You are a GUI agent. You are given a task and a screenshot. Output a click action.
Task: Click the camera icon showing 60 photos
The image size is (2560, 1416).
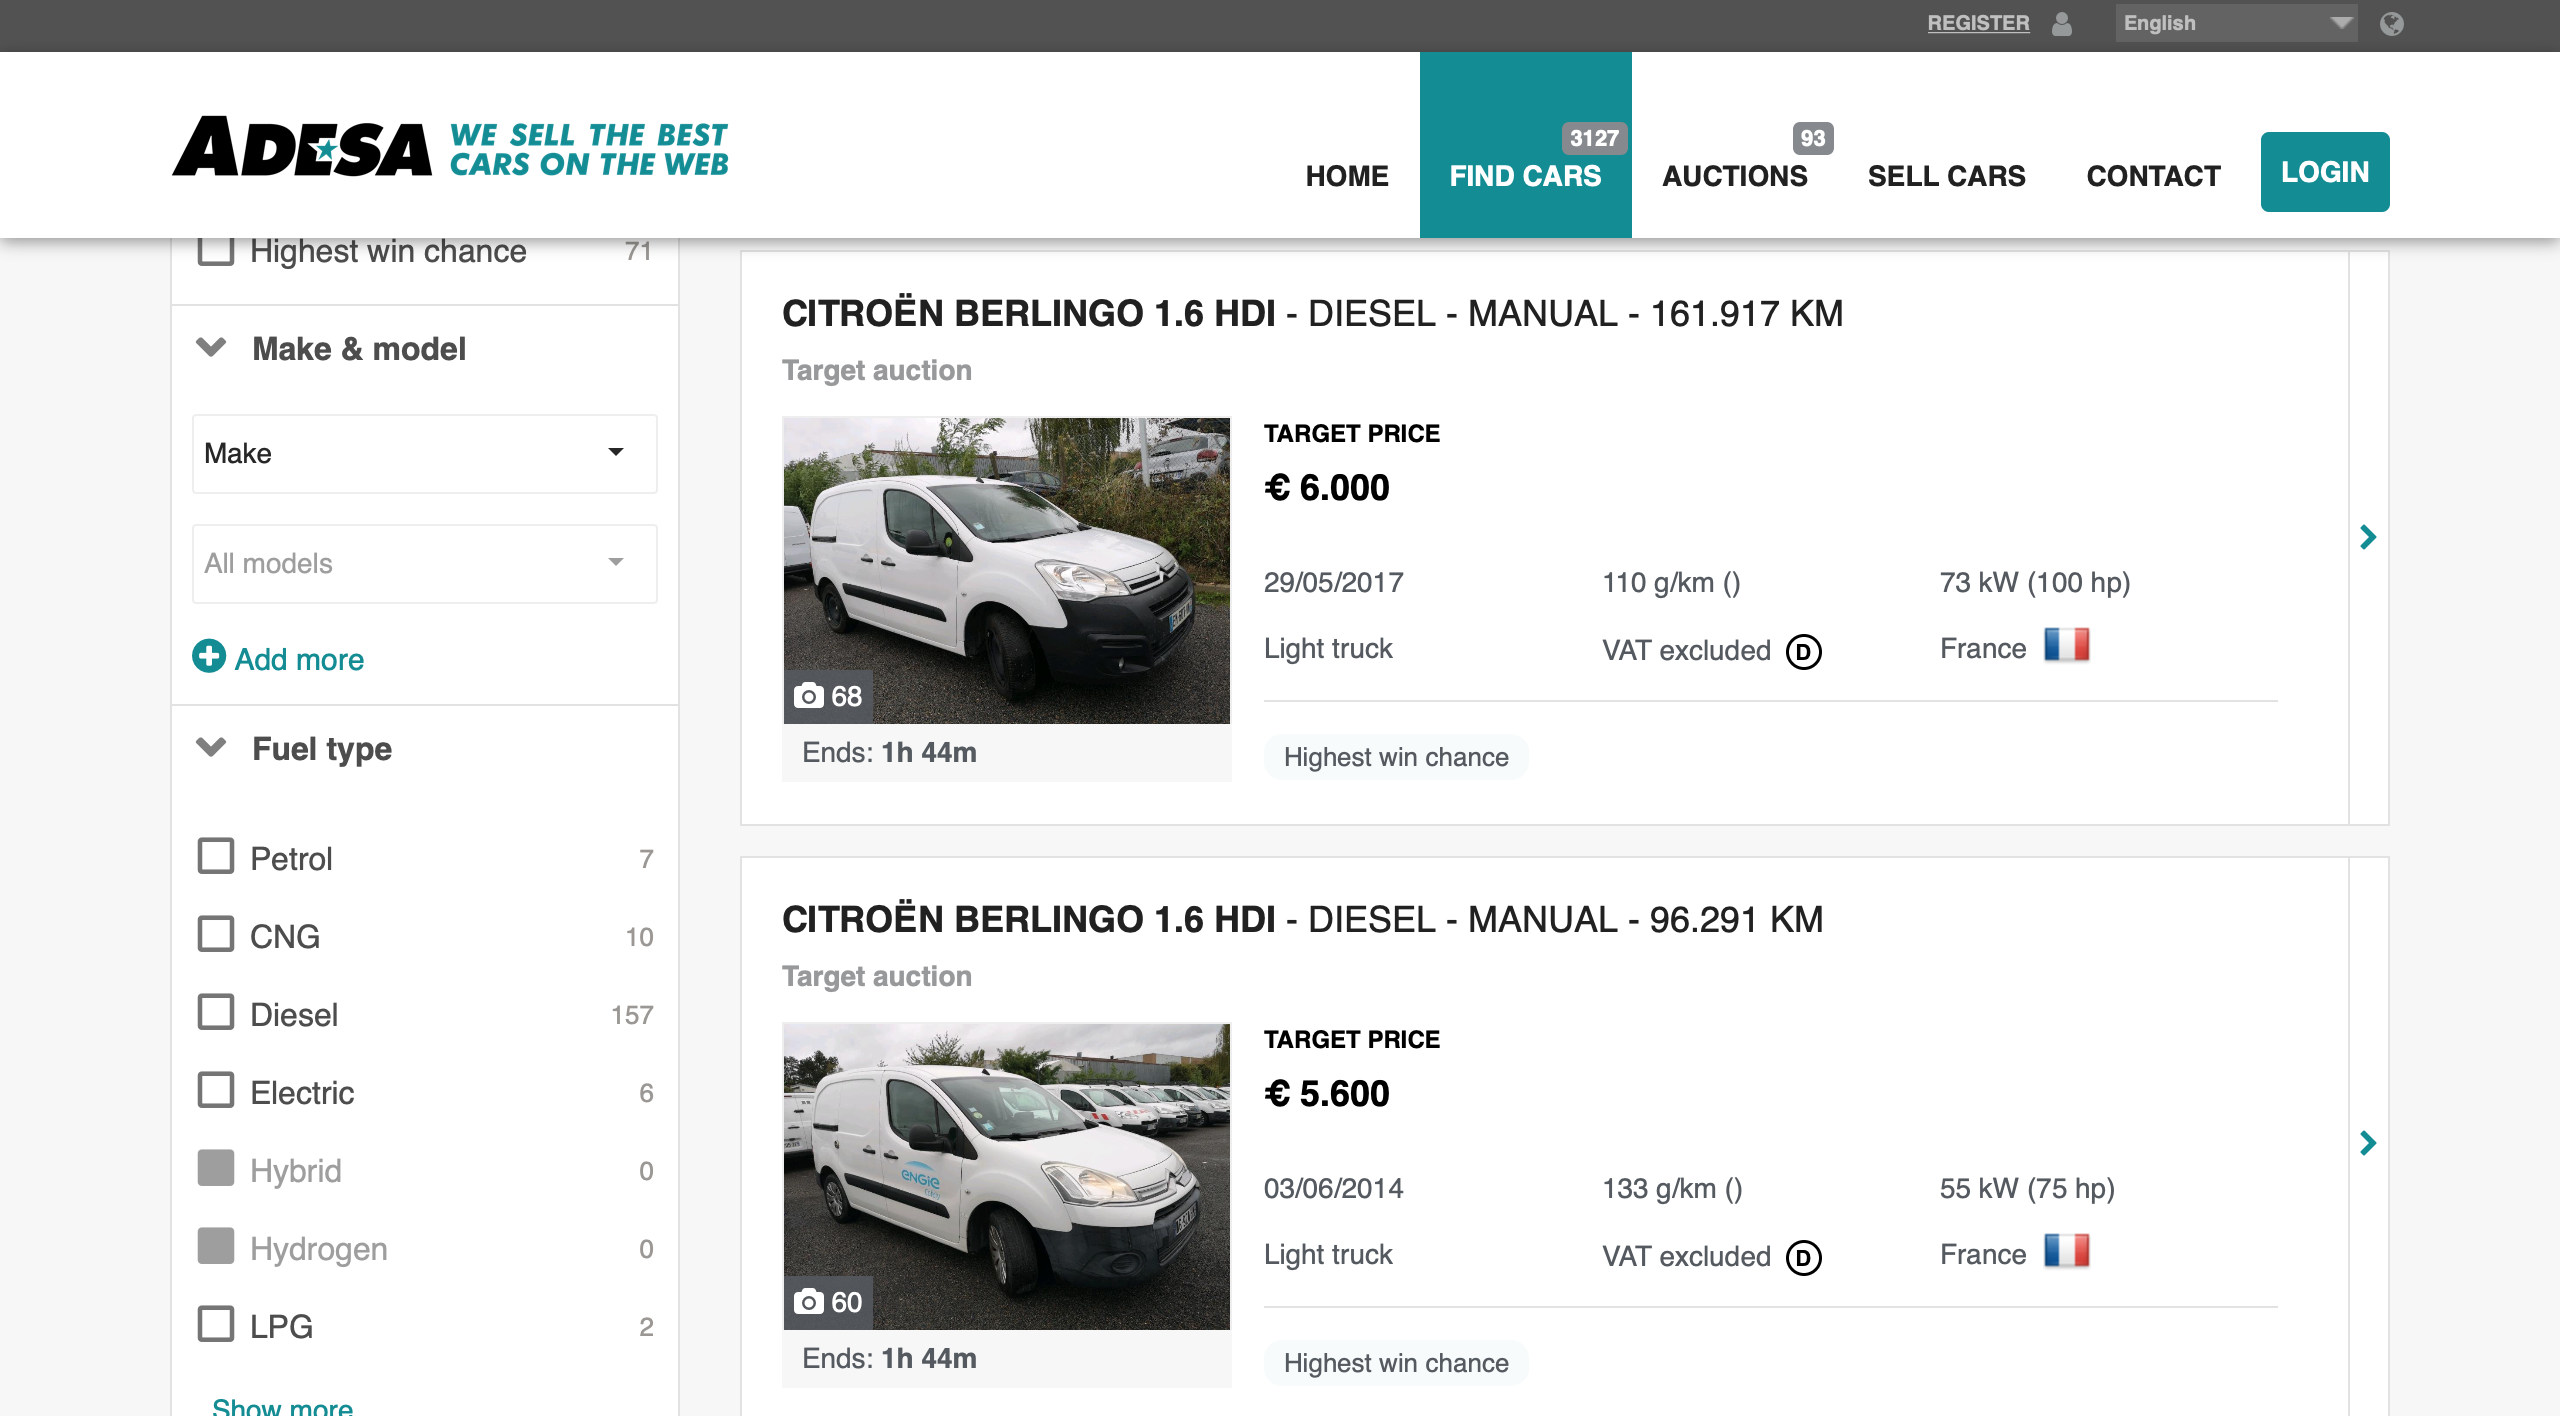[808, 1302]
